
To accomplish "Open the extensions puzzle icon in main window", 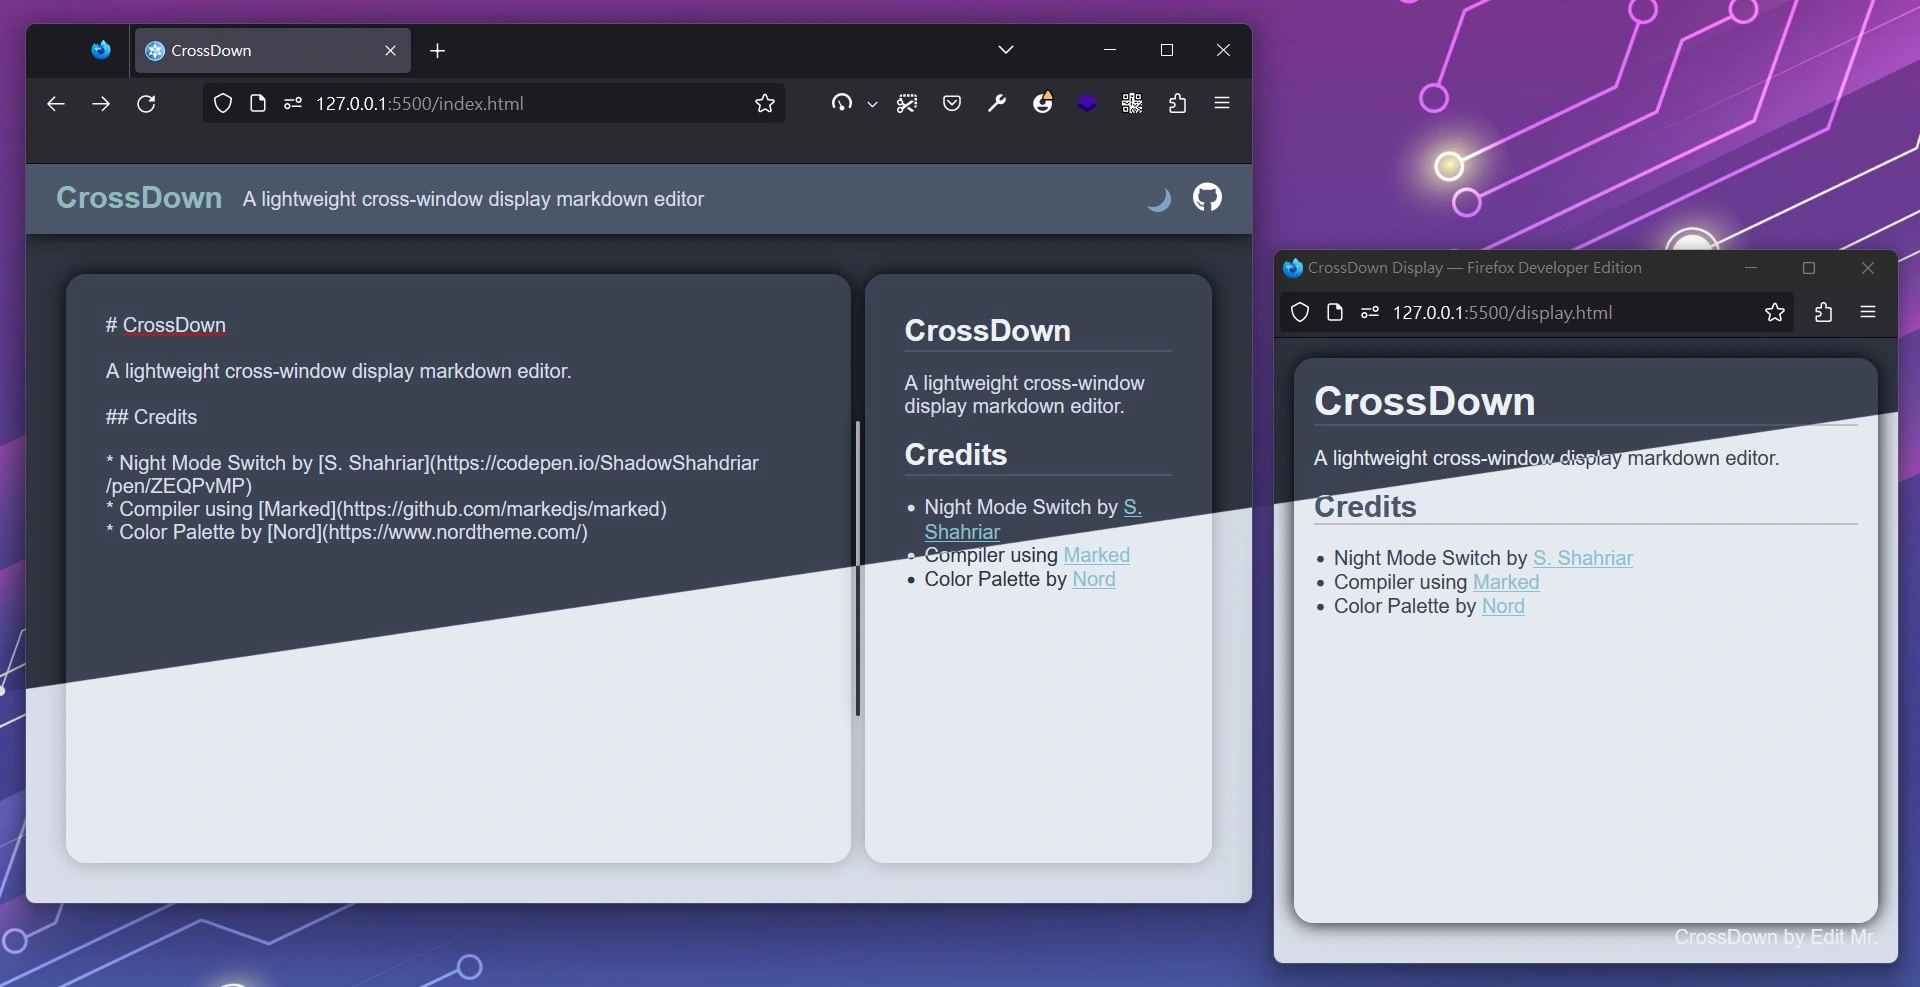I will [1178, 103].
